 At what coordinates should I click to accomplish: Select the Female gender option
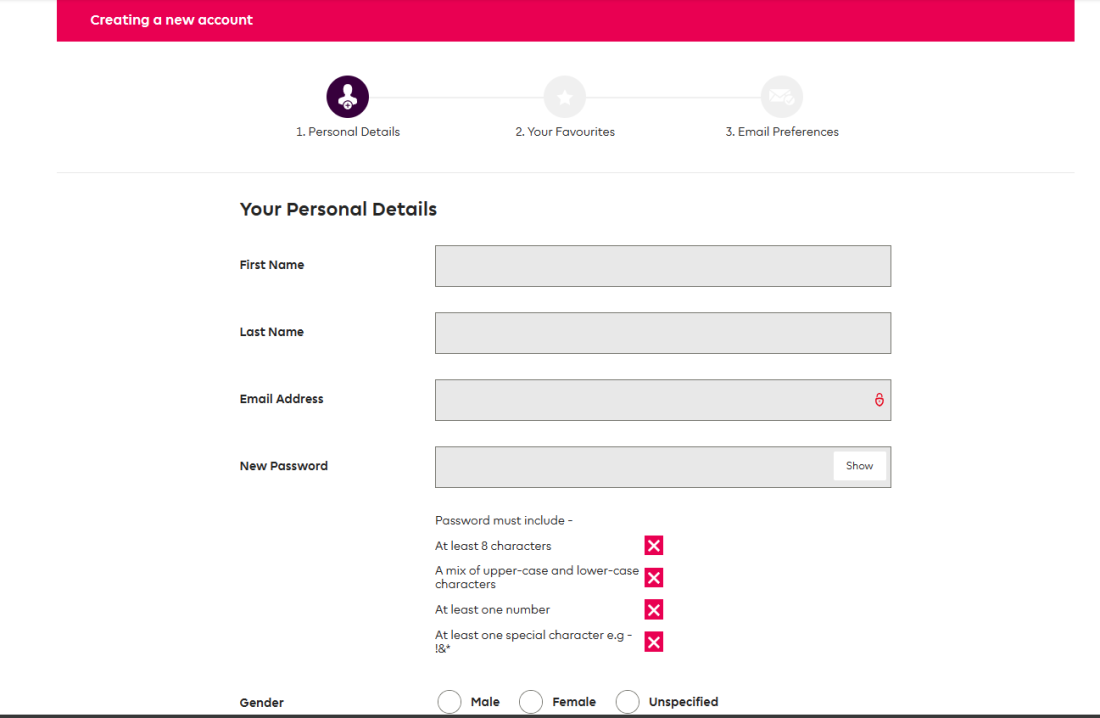pyautogui.click(x=531, y=702)
